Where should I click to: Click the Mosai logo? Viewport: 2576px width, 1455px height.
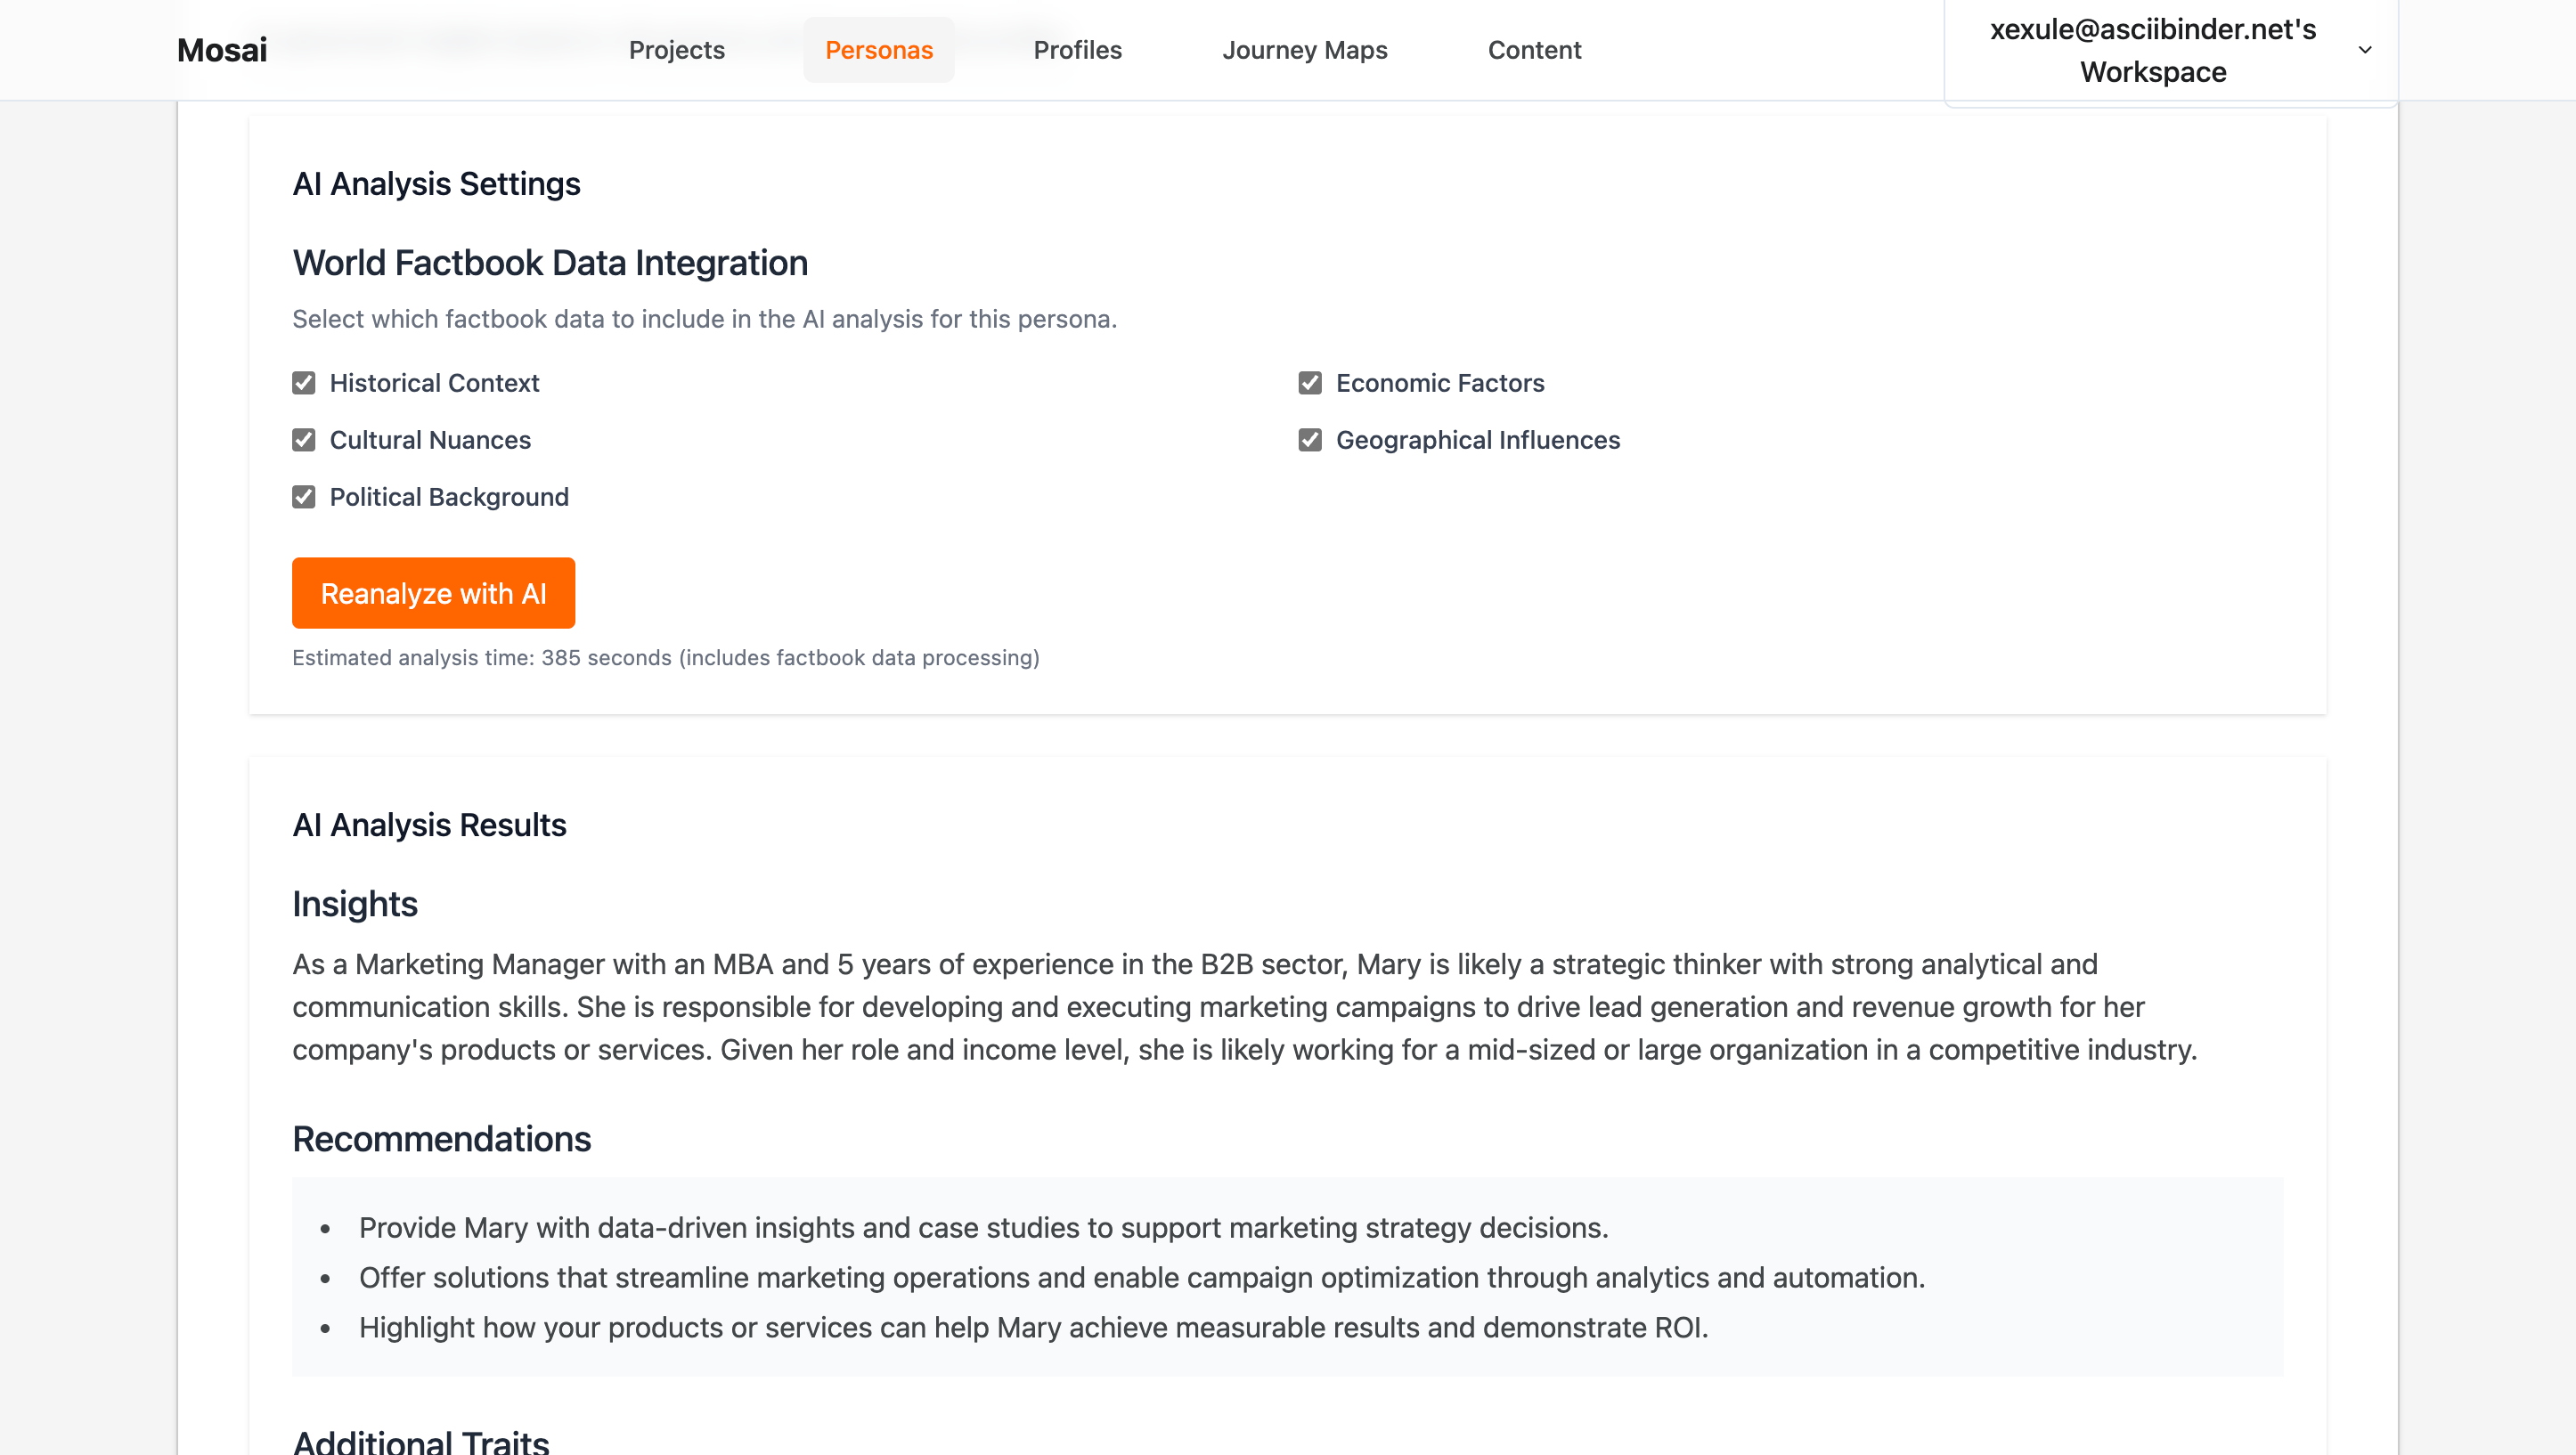(x=222, y=50)
